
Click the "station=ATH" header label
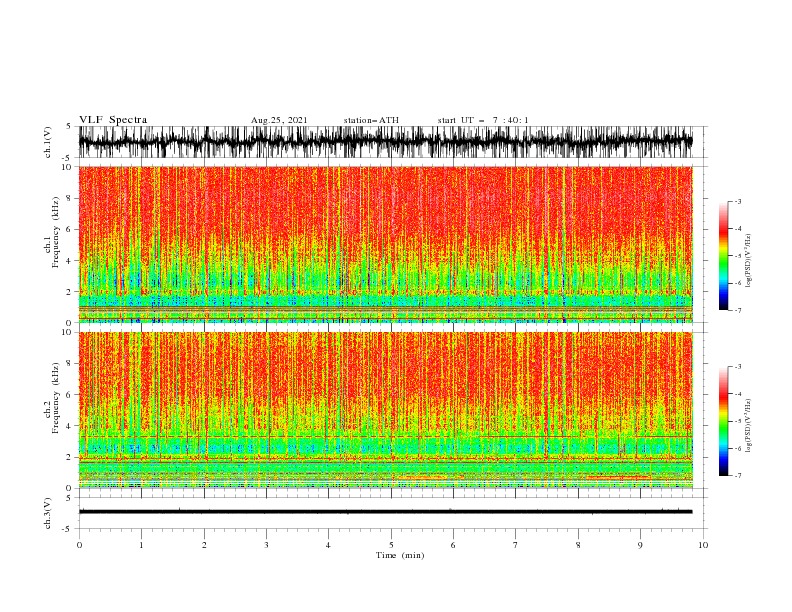[x=371, y=120]
